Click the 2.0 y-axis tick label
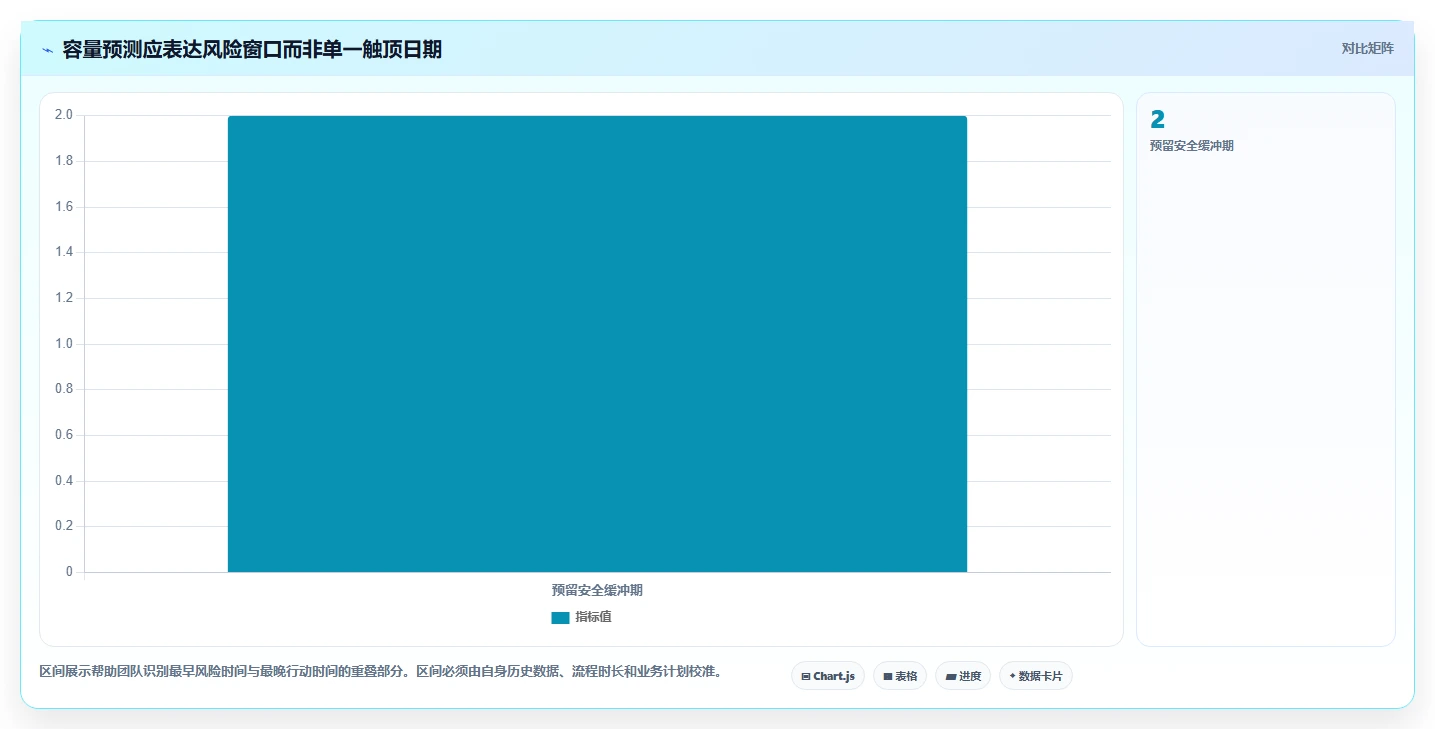Screen dimensions: 1435x729 tap(64, 115)
